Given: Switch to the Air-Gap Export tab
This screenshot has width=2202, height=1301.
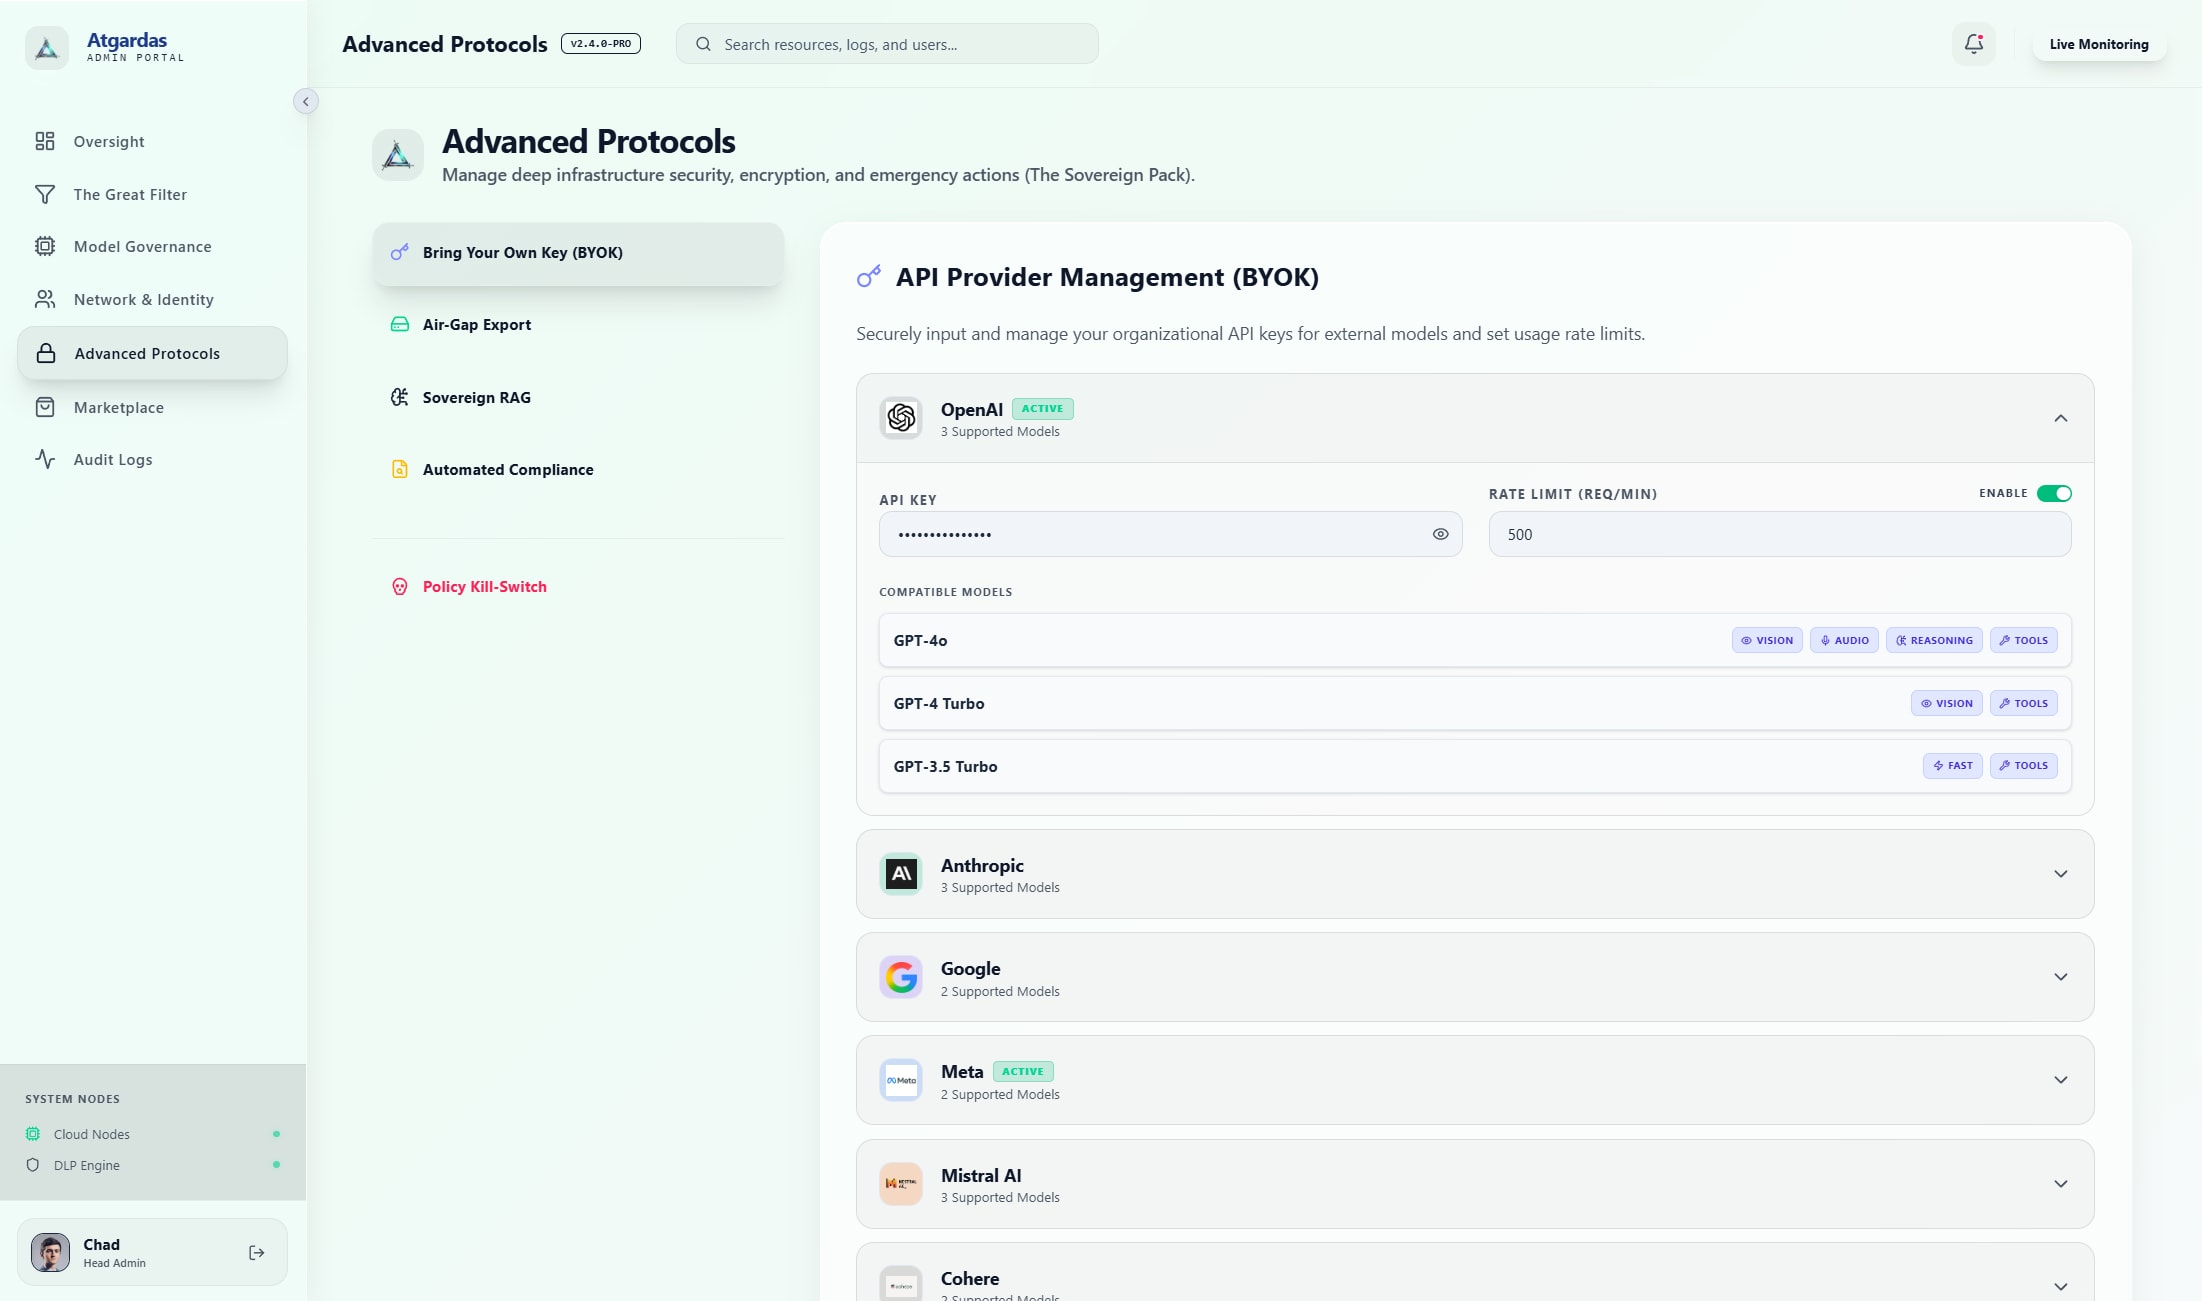Looking at the screenshot, I should 477,324.
